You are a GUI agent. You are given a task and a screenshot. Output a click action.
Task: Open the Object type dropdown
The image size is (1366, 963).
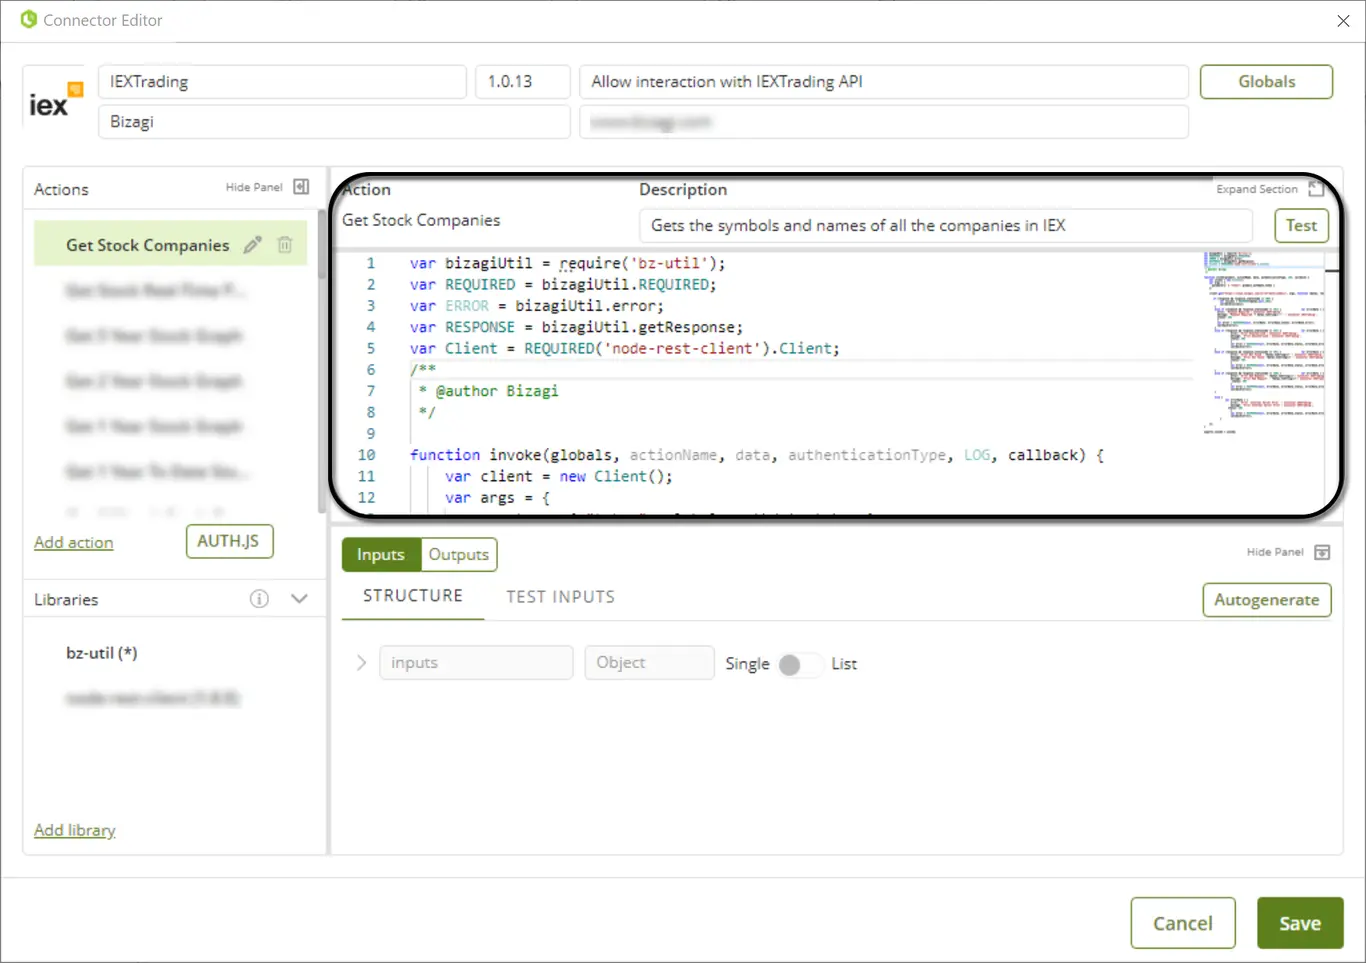pyautogui.click(x=649, y=663)
